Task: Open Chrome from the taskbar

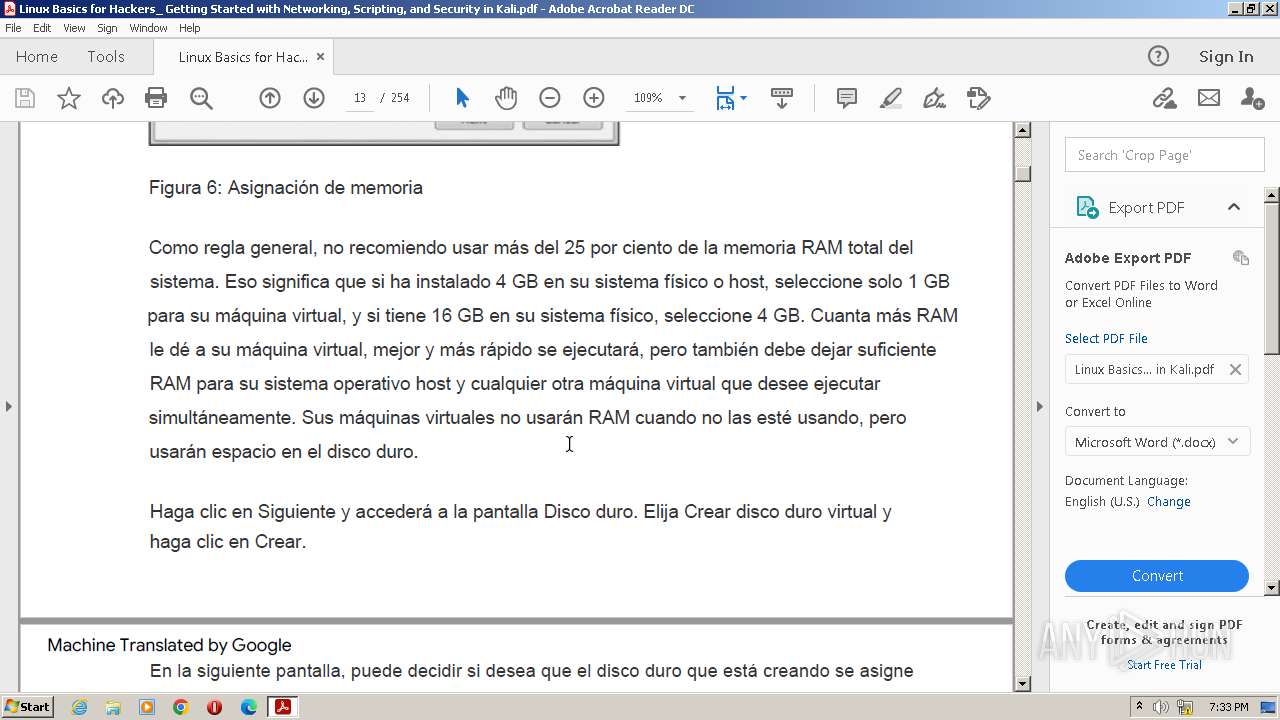Action: click(x=180, y=707)
